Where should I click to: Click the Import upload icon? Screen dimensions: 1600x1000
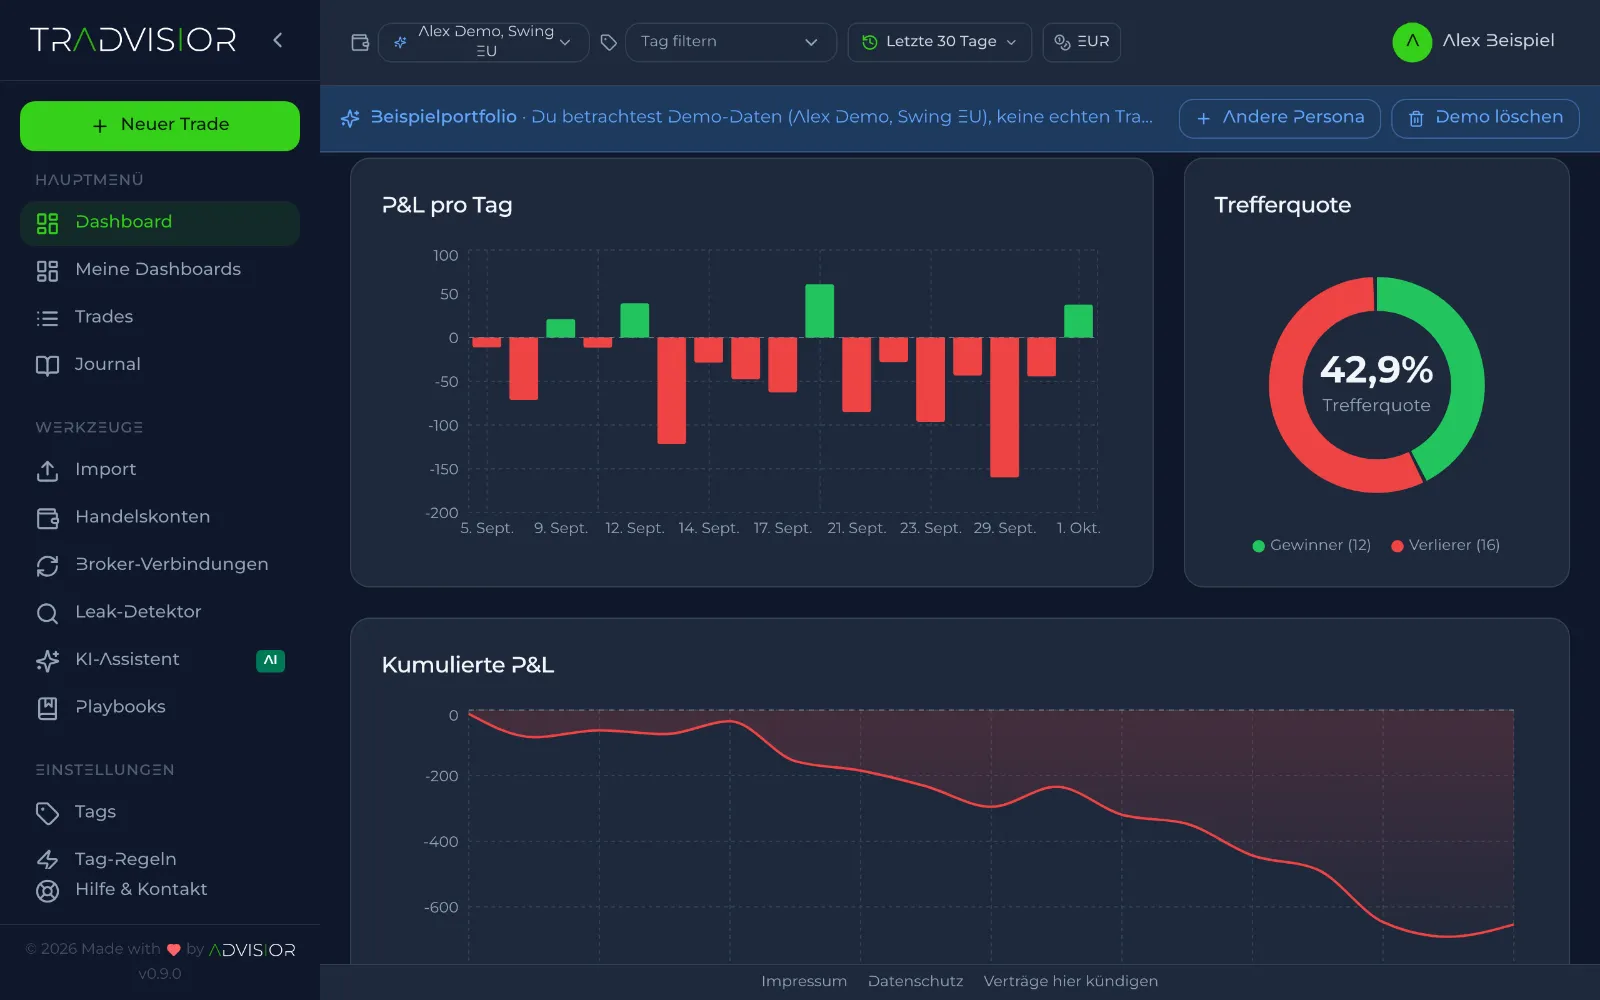47,470
